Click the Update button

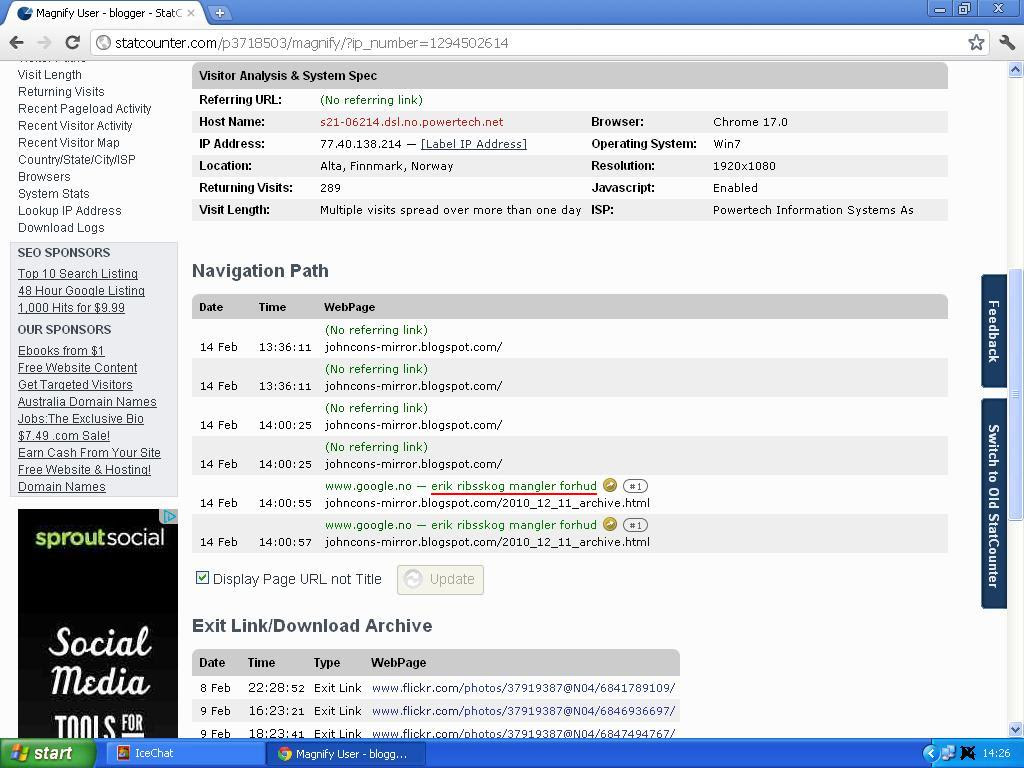440,579
